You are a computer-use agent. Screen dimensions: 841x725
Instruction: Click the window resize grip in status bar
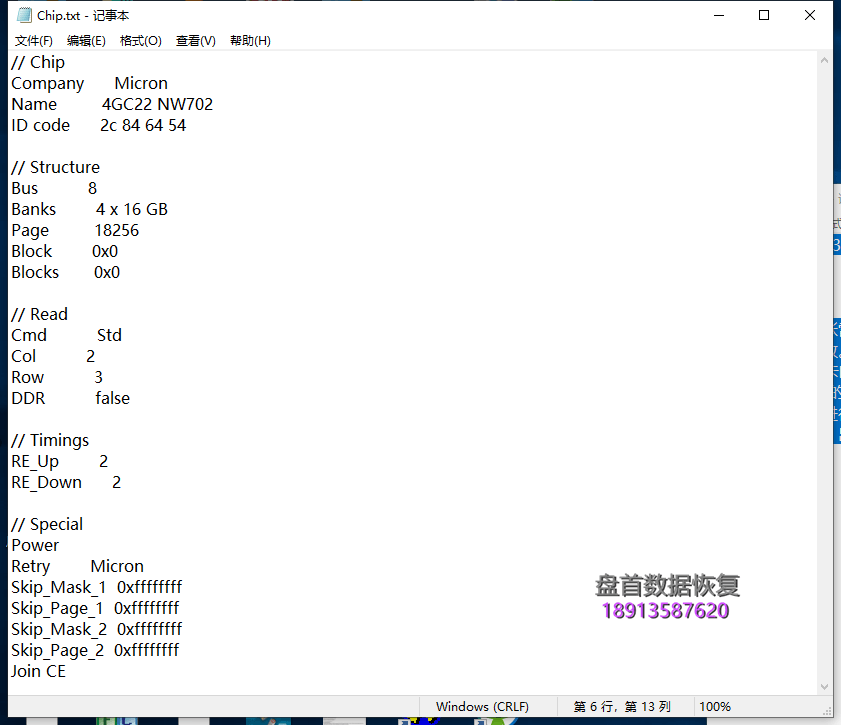tap(828, 710)
